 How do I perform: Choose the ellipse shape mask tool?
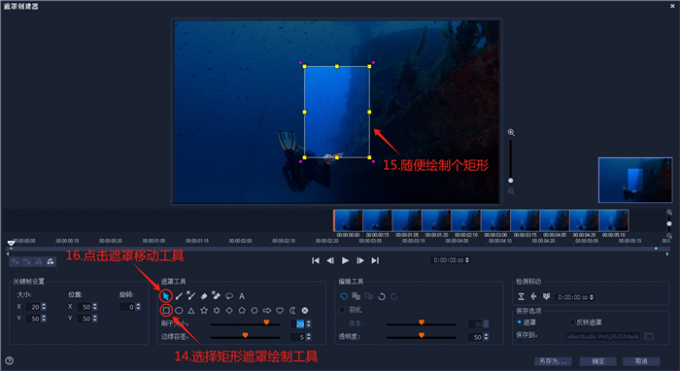point(179,311)
